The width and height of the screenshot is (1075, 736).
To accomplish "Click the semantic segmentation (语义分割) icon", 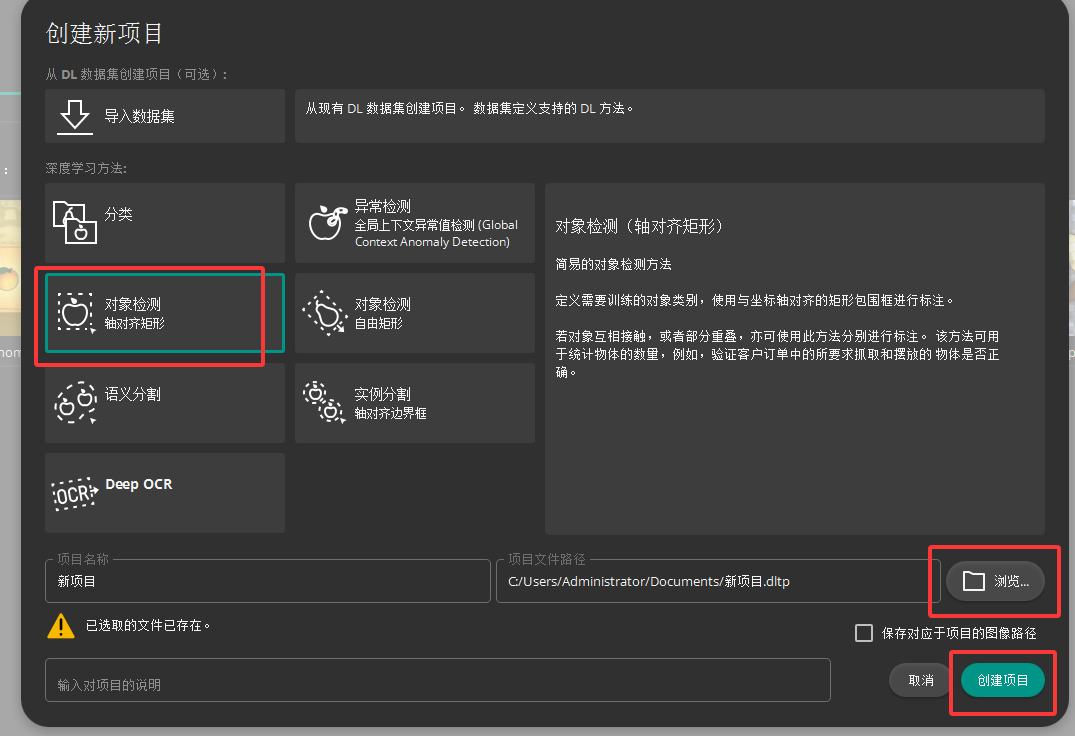I will click(x=75, y=402).
